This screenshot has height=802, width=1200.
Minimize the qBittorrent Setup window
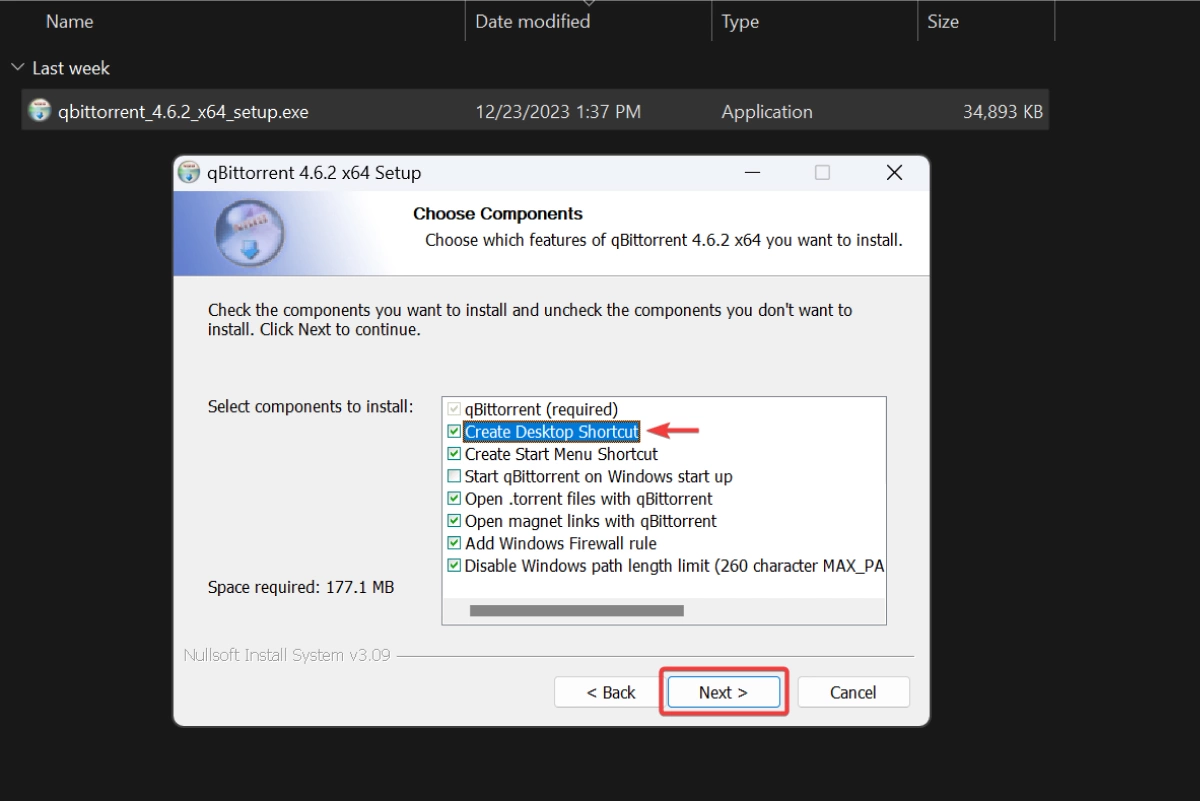tap(750, 173)
